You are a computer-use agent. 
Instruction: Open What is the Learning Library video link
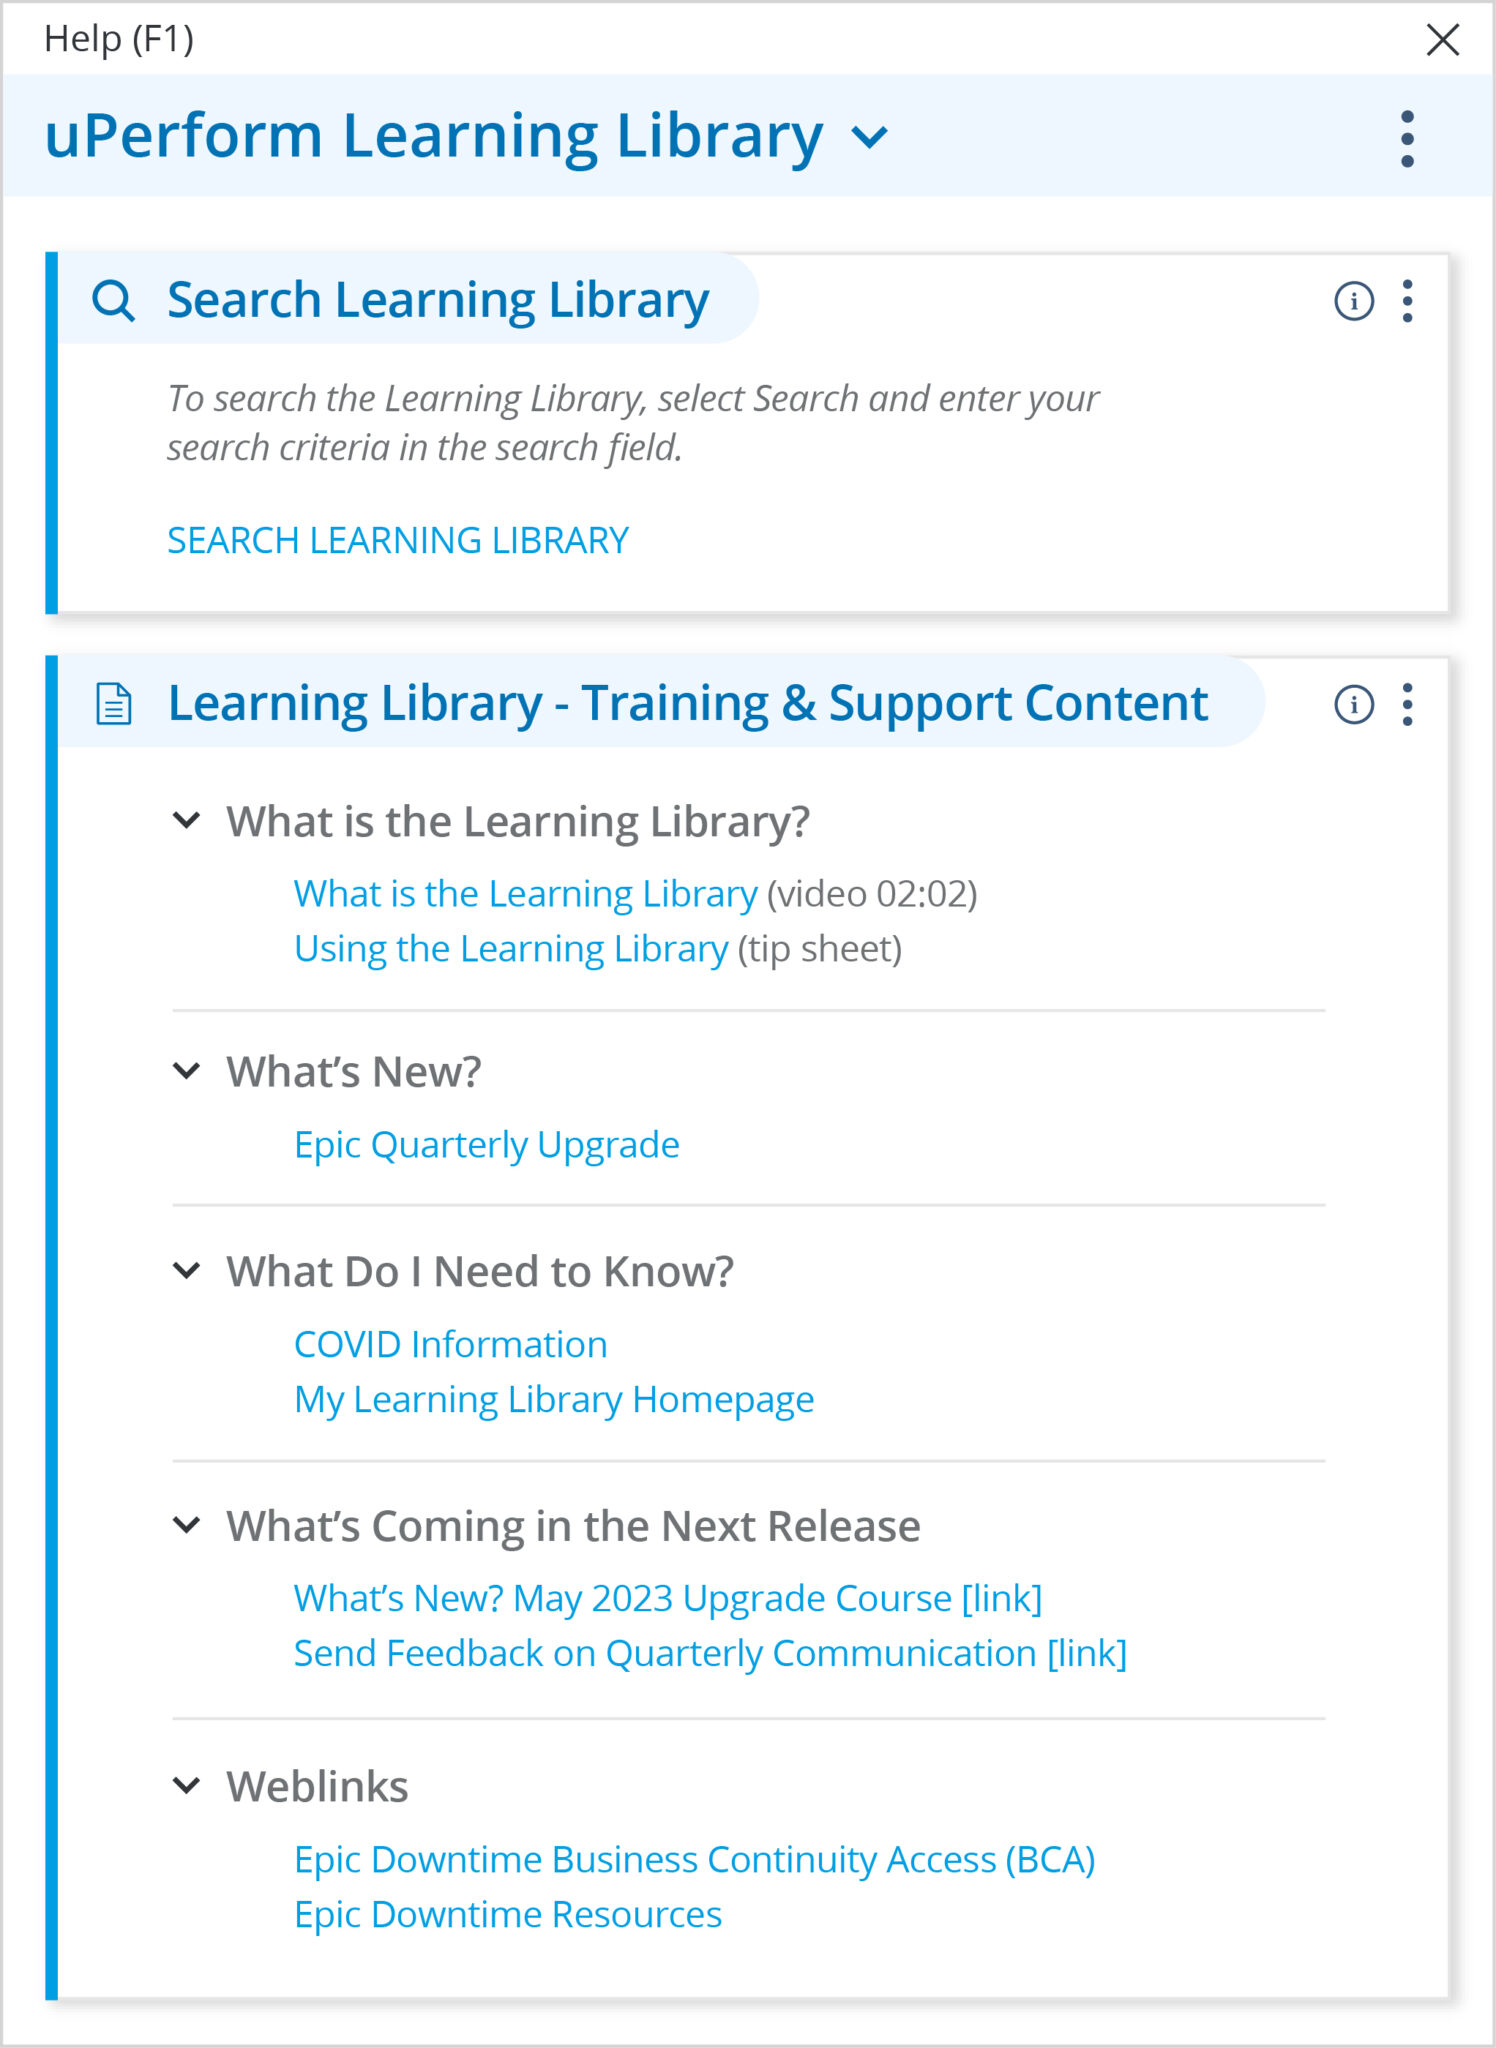point(526,894)
